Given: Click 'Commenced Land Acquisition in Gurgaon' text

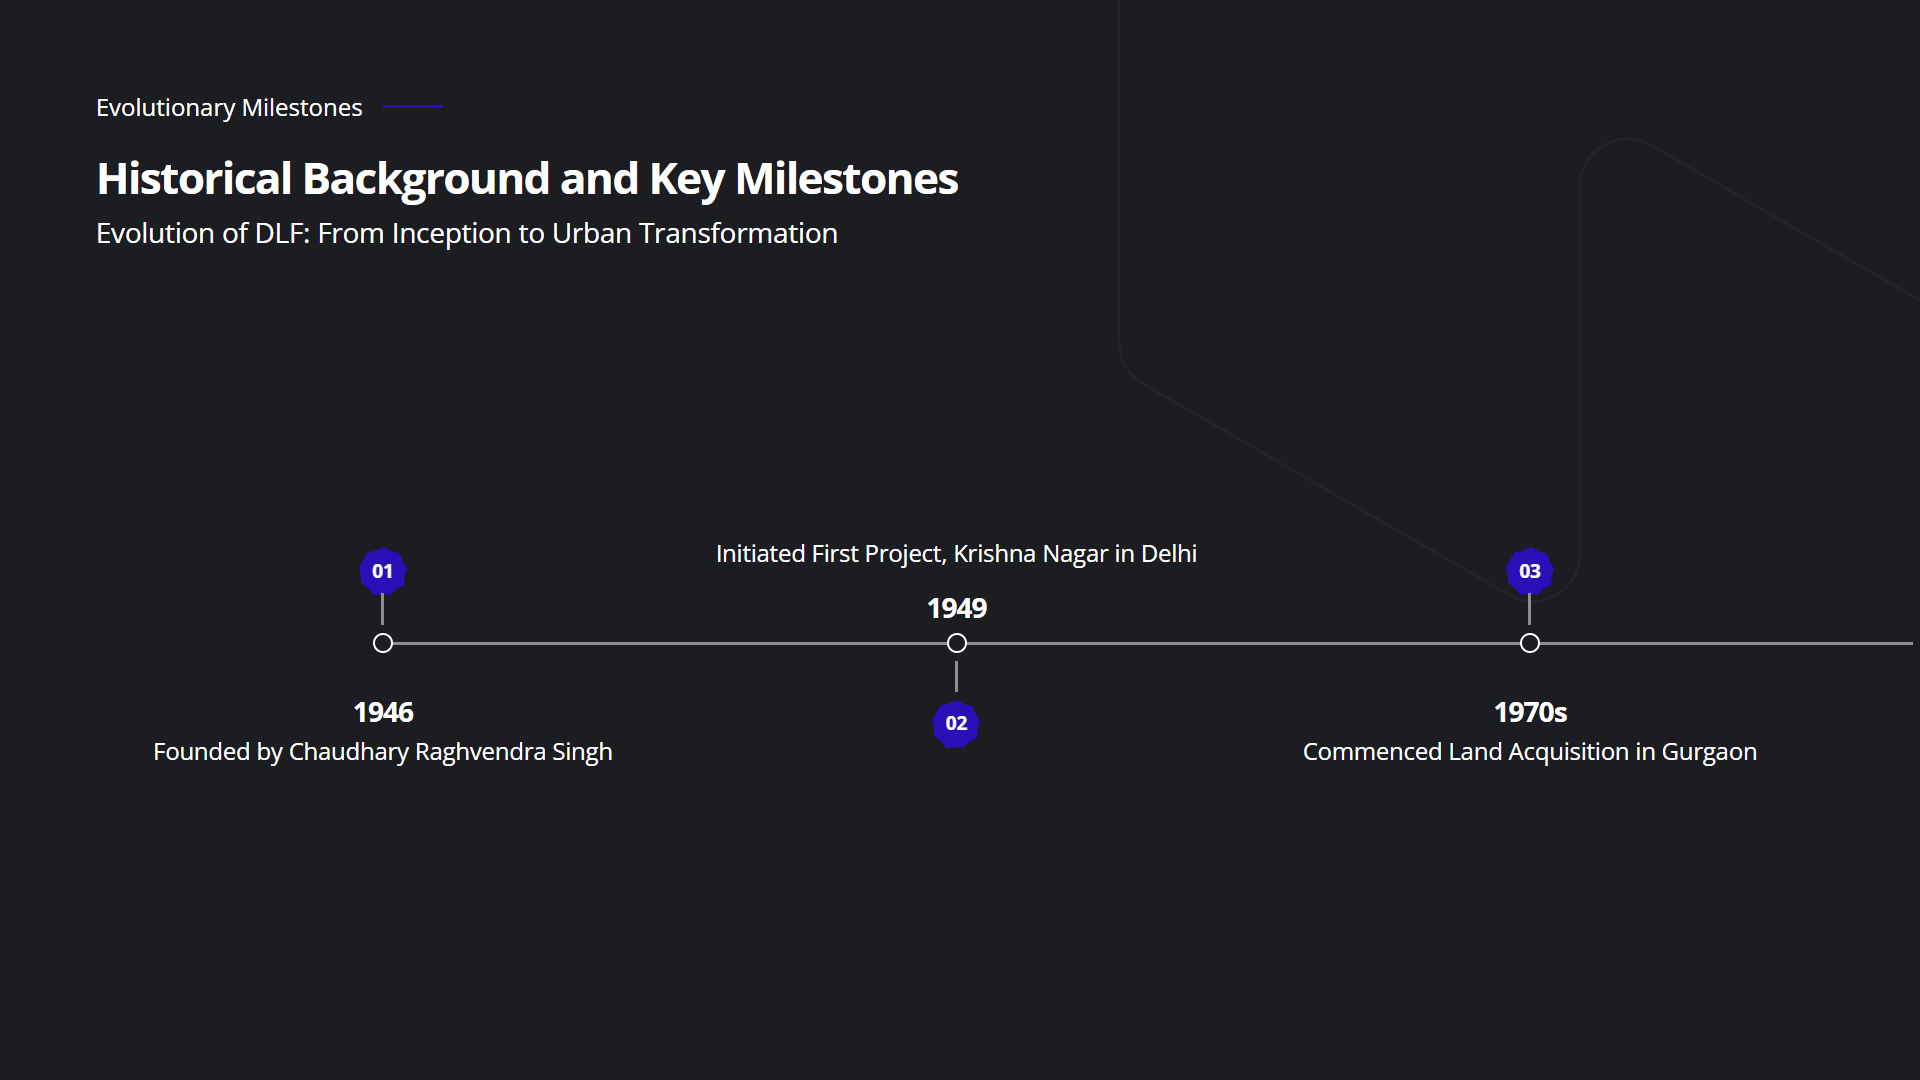Looking at the screenshot, I should click(1529, 752).
